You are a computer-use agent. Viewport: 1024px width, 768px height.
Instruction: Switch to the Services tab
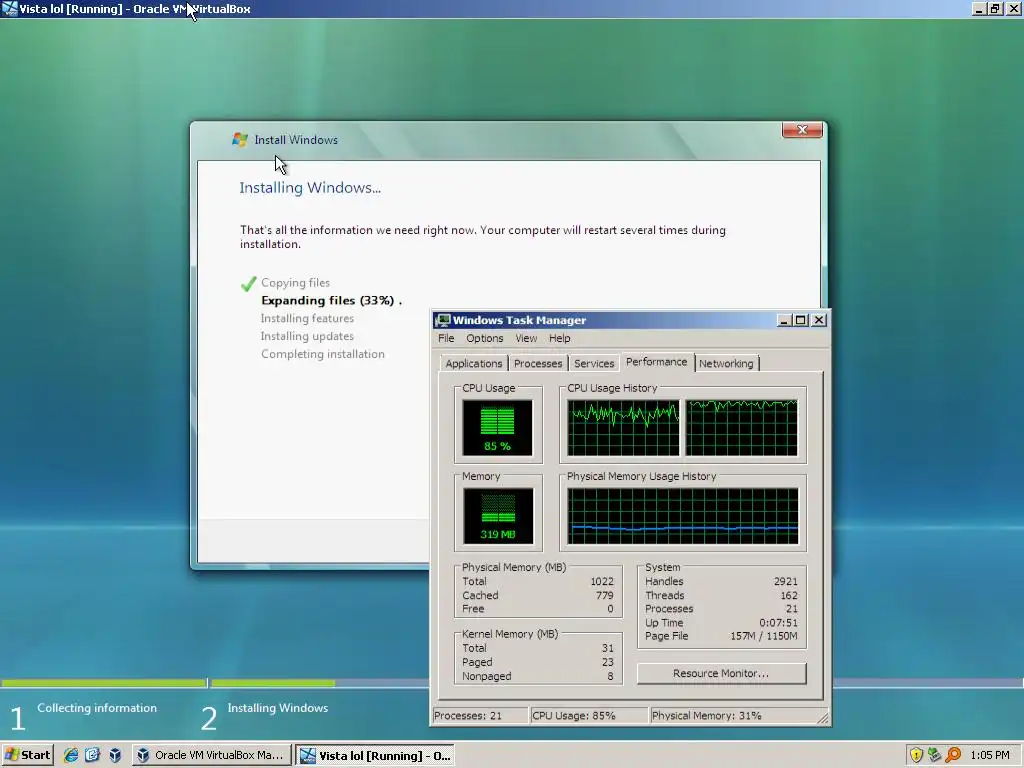point(594,364)
